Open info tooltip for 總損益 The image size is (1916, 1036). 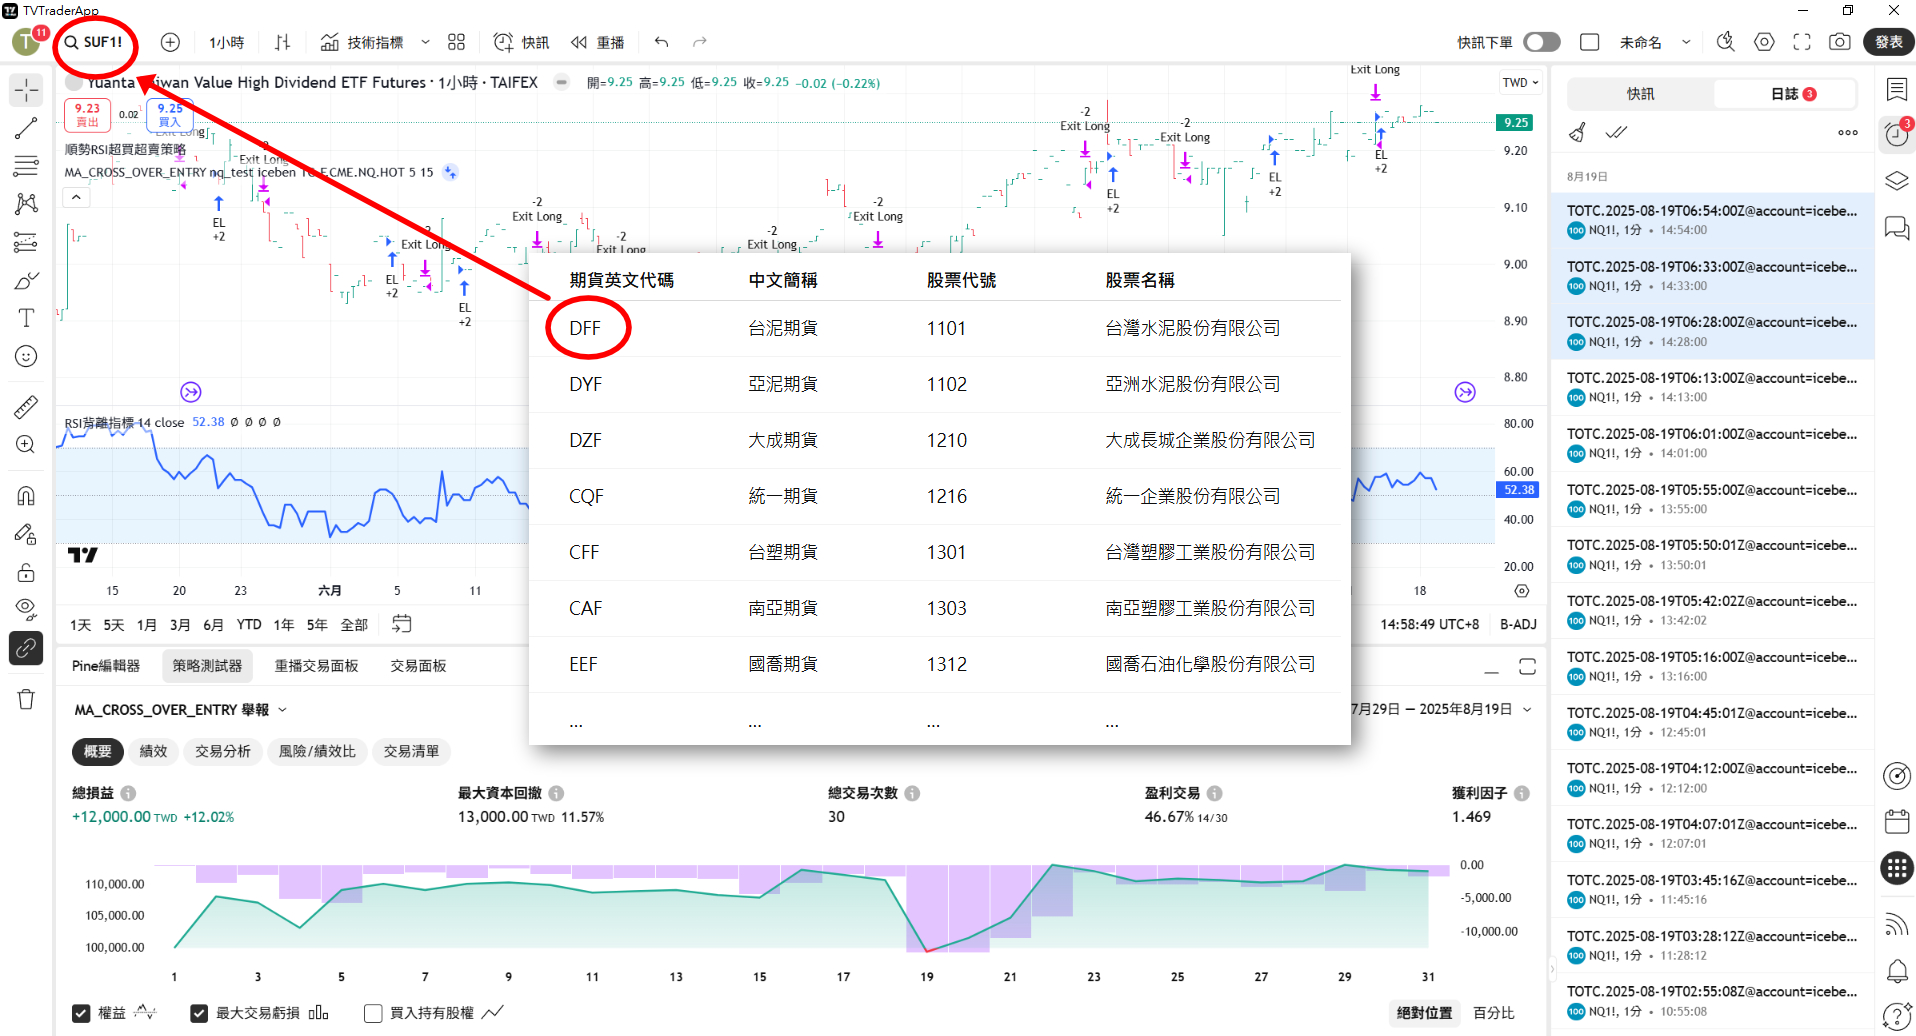click(x=128, y=793)
